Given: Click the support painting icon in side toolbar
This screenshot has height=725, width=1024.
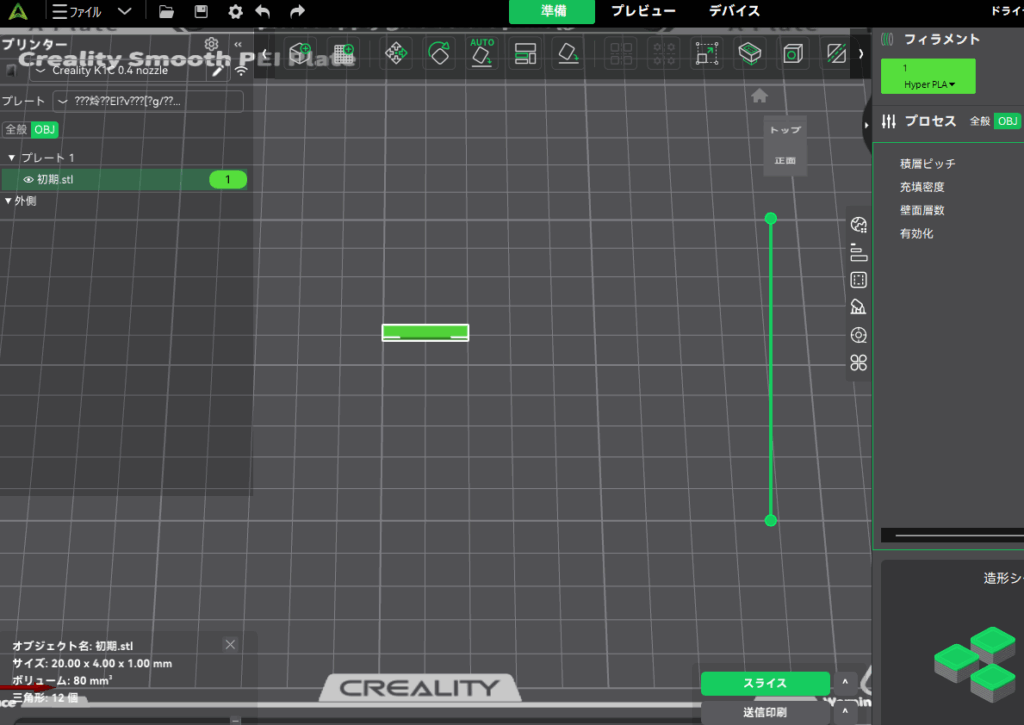Looking at the screenshot, I should pyautogui.click(x=859, y=307).
